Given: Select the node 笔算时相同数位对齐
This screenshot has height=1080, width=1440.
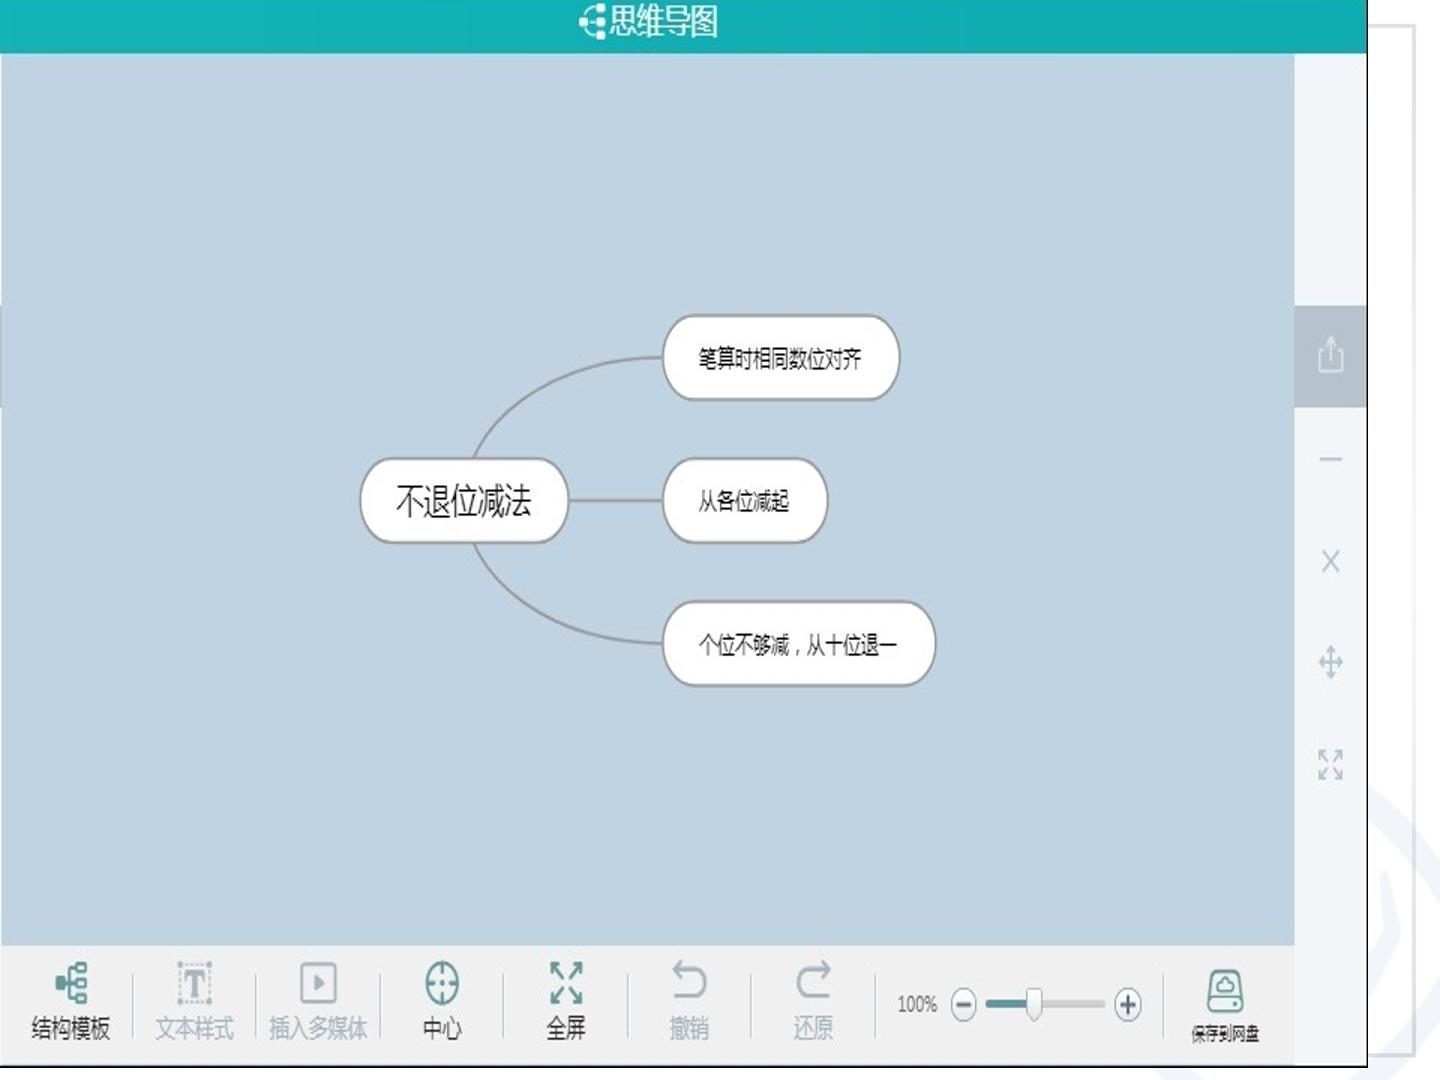Looking at the screenshot, I should point(780,358).
